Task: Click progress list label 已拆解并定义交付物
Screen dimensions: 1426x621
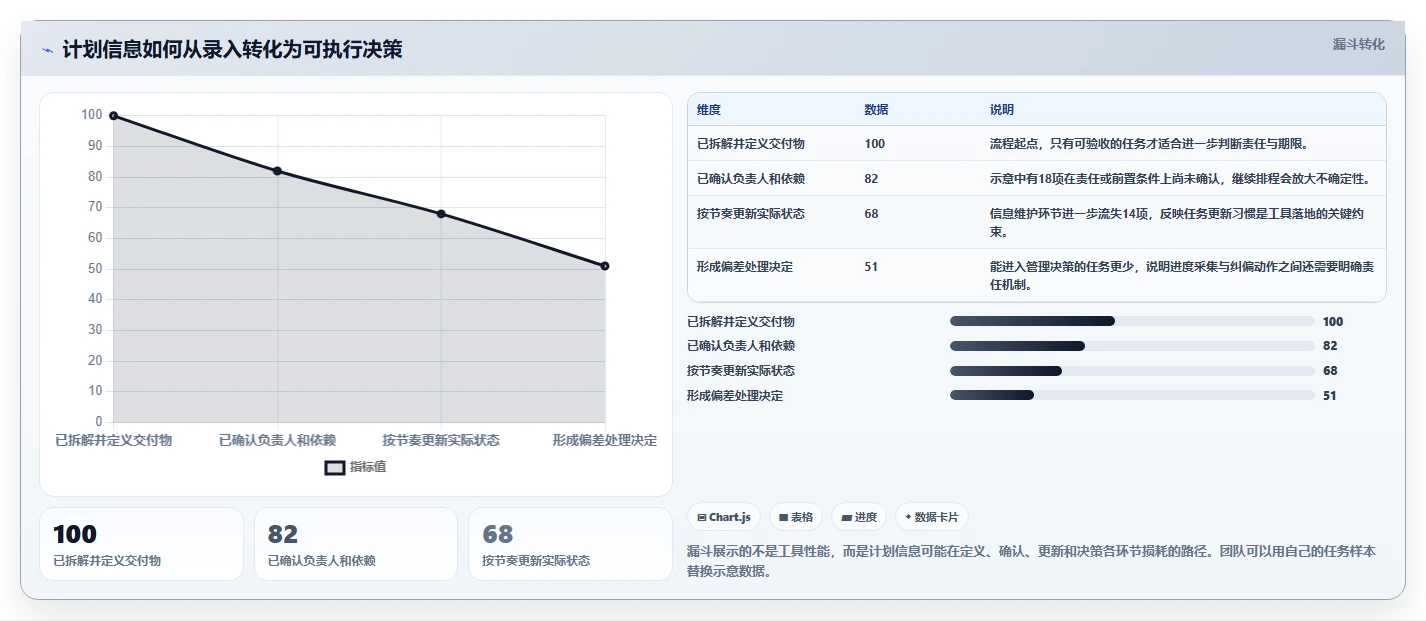Action: [741, 322]
